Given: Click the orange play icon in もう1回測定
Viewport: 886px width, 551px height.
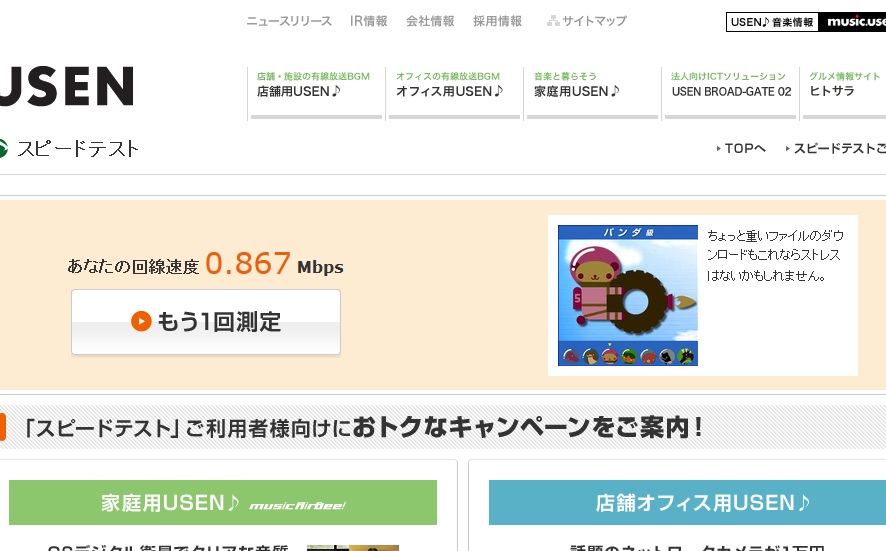Looking at the screenshot, I should [141, 321].
